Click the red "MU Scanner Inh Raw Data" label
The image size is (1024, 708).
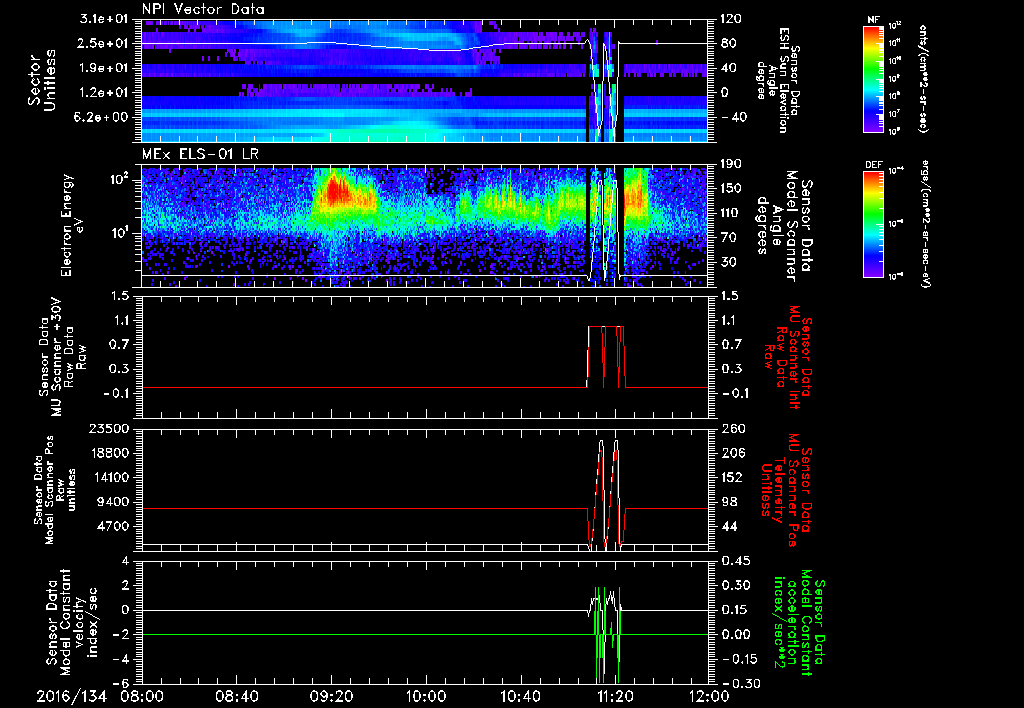(x=786, y=356)
